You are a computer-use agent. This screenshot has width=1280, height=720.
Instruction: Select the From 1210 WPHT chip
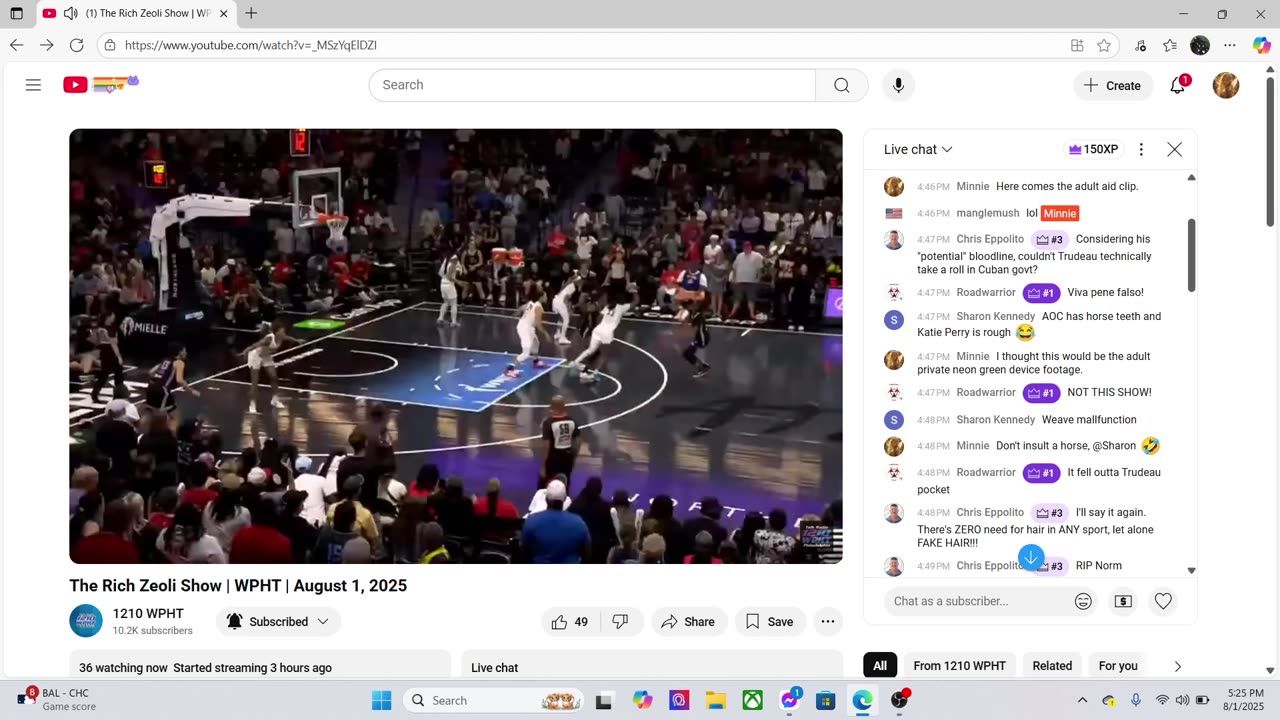click(x=959, y=666)
